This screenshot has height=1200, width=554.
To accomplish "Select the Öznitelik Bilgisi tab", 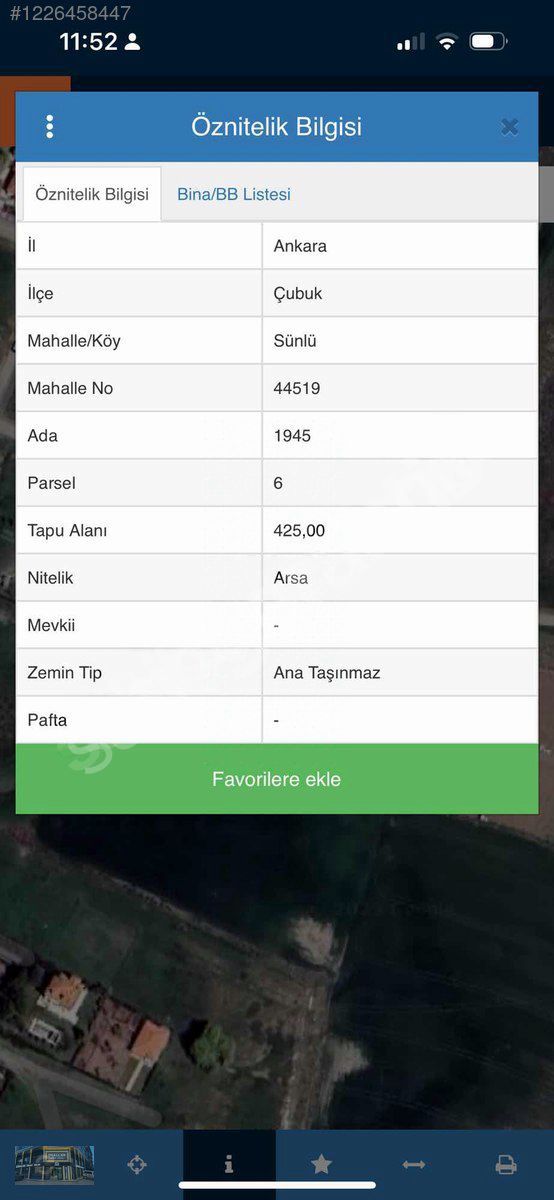I will tap(92, 194).
